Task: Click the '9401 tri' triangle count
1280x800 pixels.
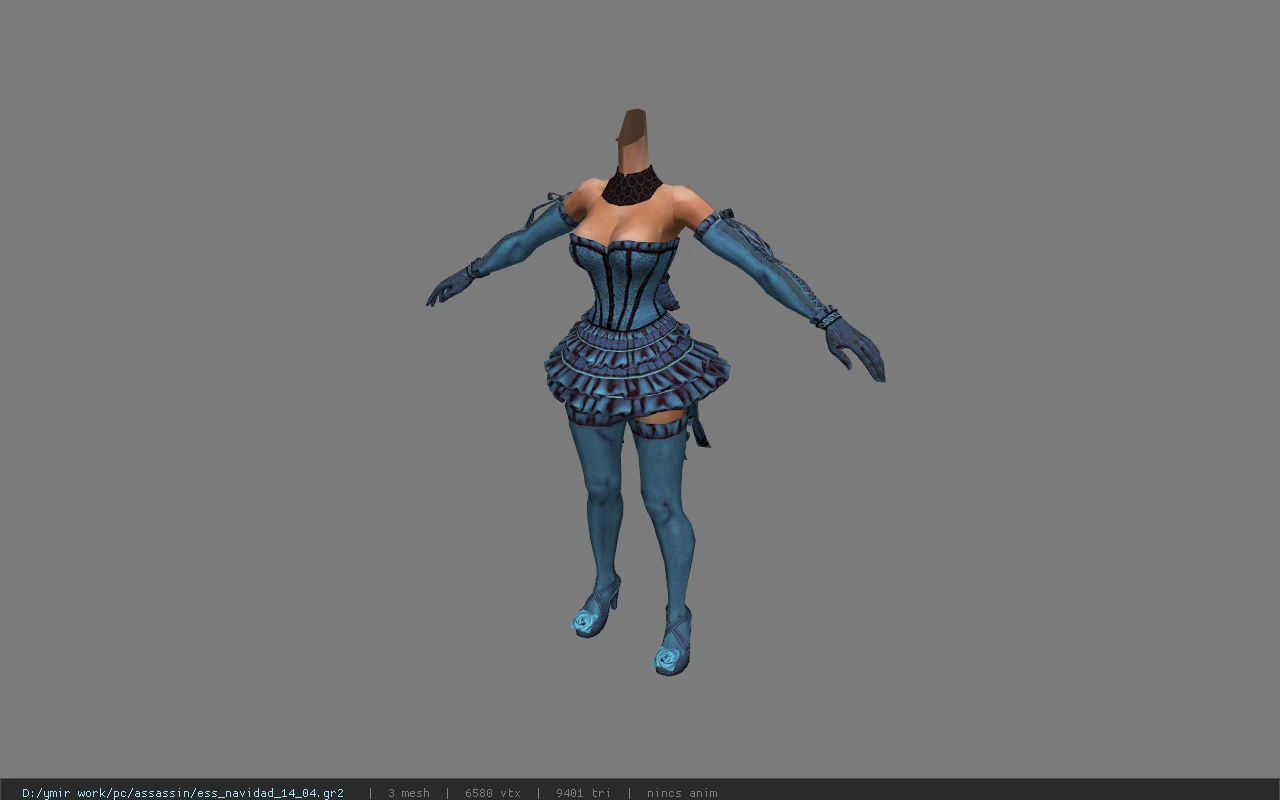Action: [x=583, y=793]
